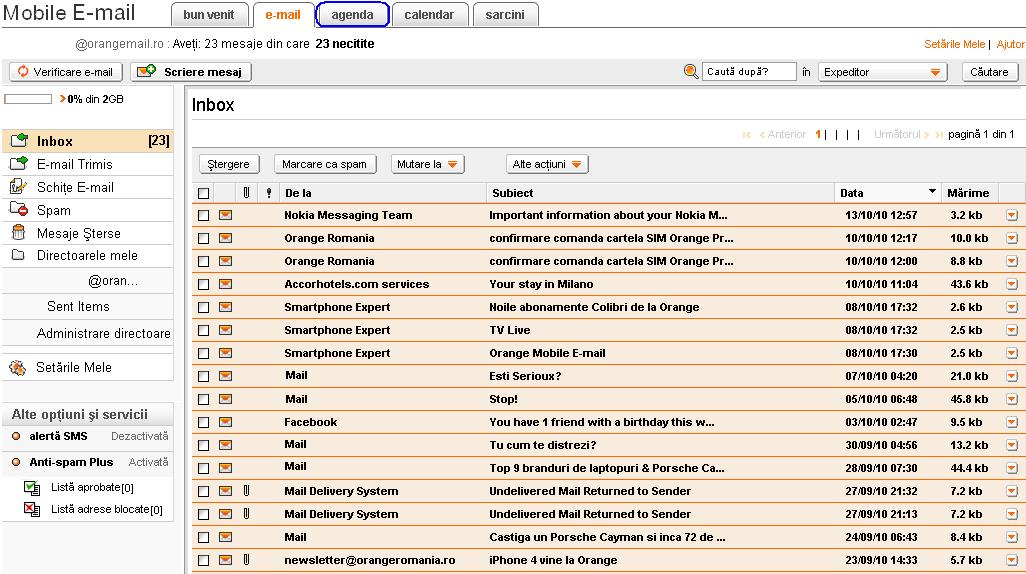This screenshot has width=1026, height=574.
Task: Click the Scriere mesaj button
Action: point(191,72)
